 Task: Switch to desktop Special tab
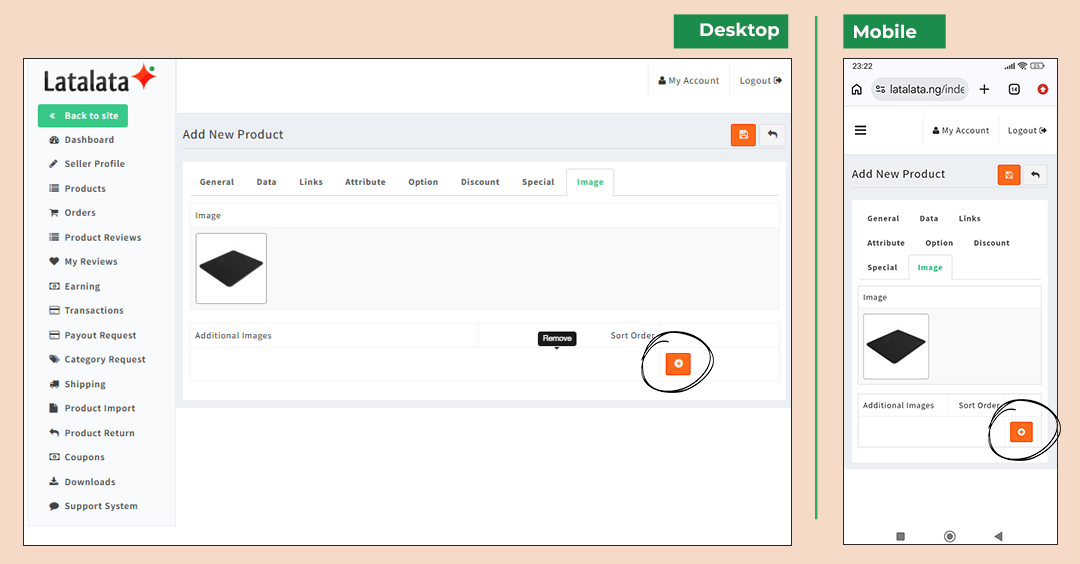pyautogui.click(x=538, y=182)
